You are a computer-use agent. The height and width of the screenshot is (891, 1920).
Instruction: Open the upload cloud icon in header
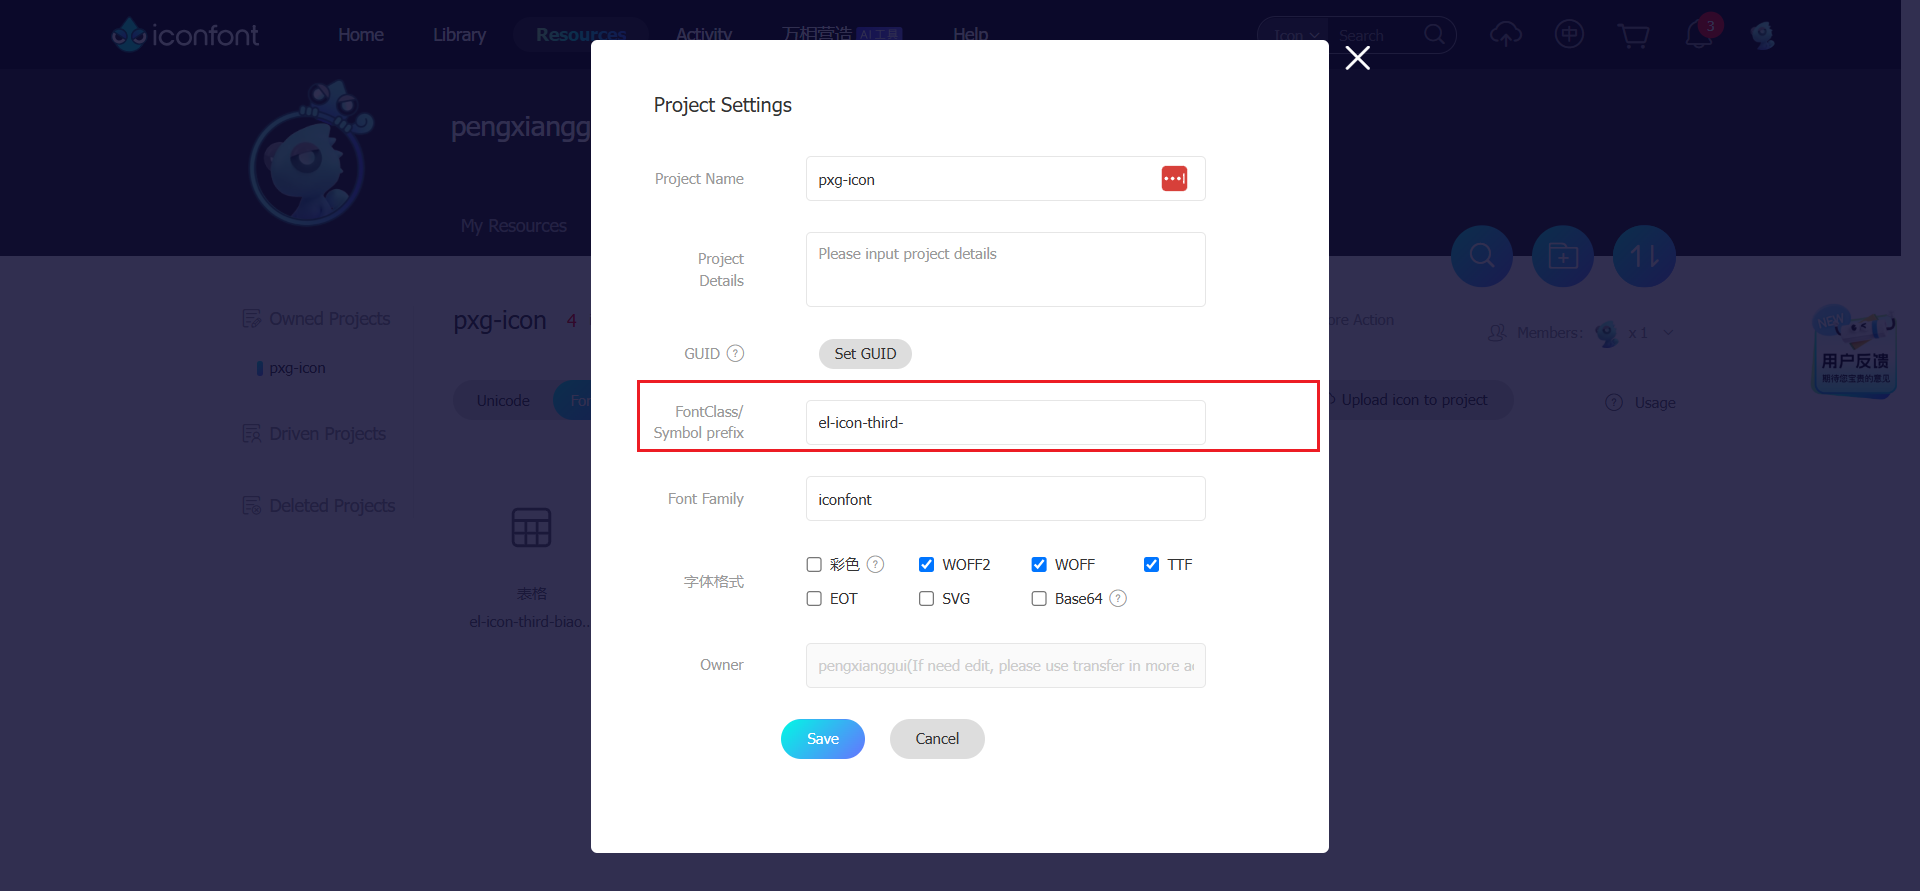tap(1505, 35)
